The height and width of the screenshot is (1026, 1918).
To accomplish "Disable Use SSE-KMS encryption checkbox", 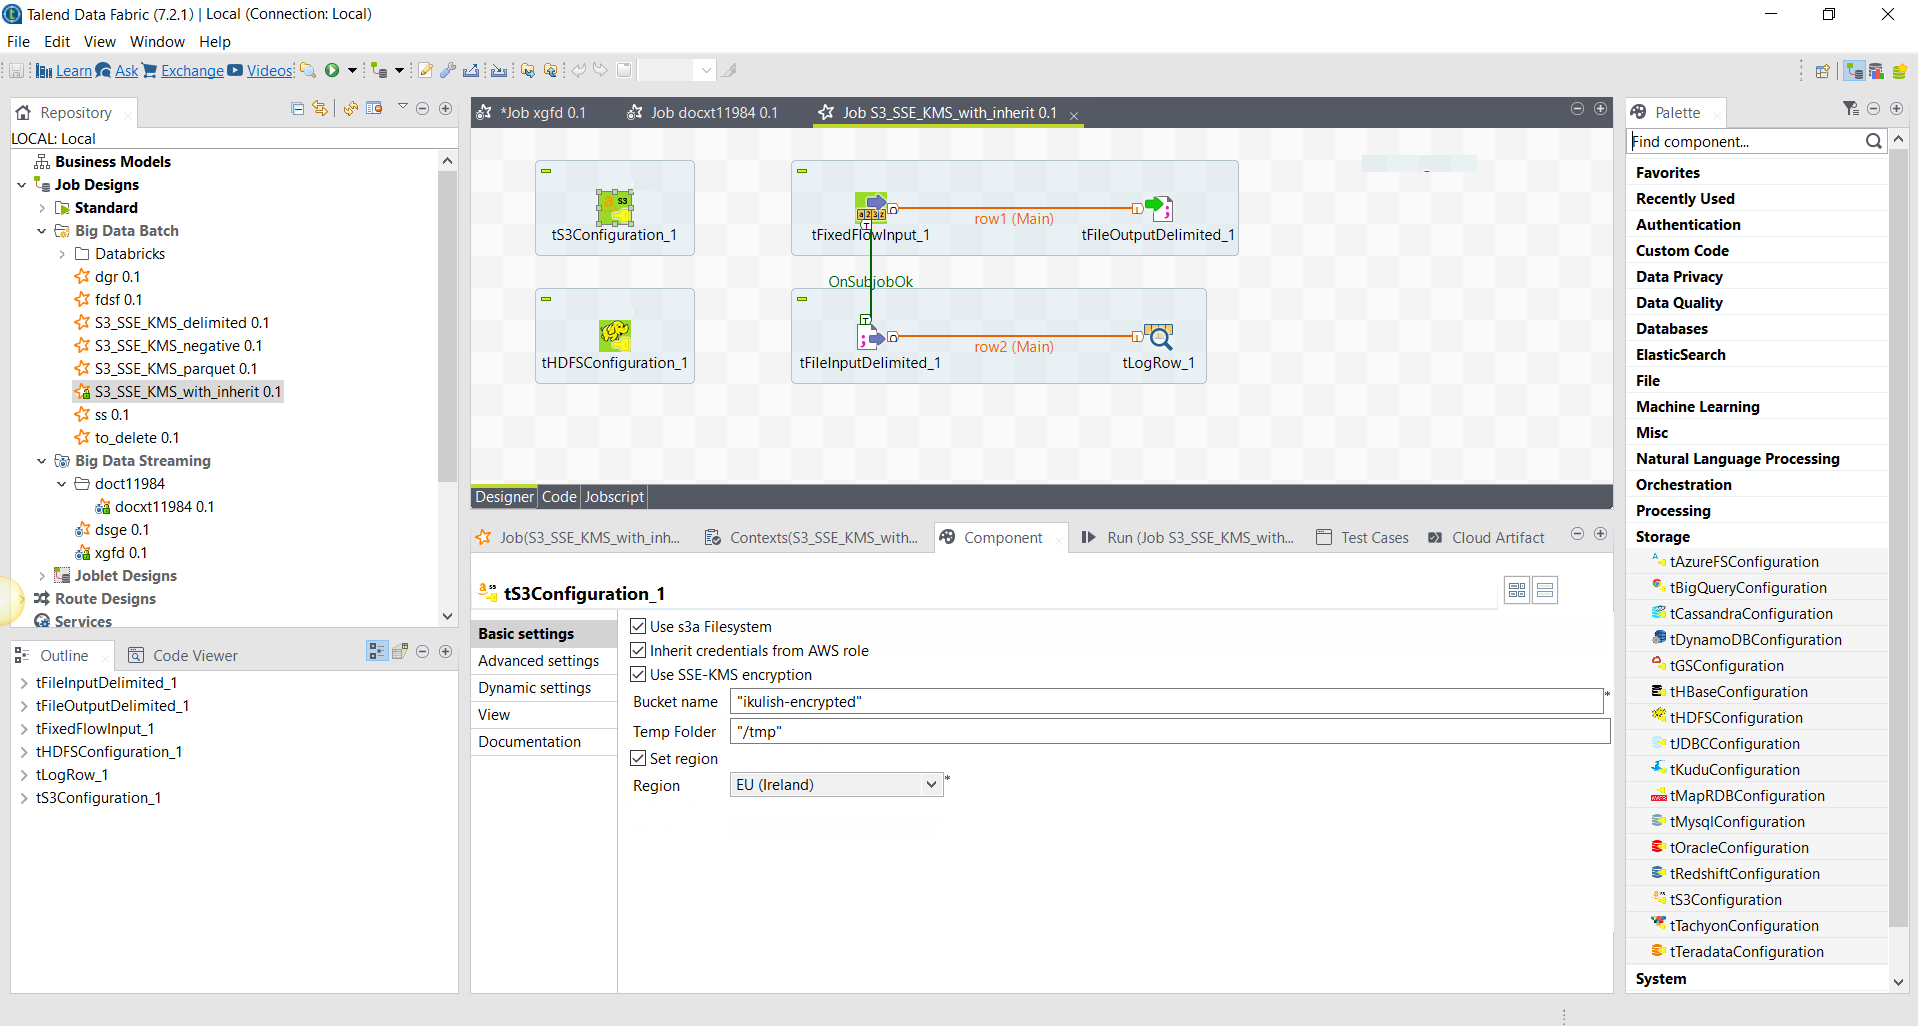I will (x=638, y=675).
